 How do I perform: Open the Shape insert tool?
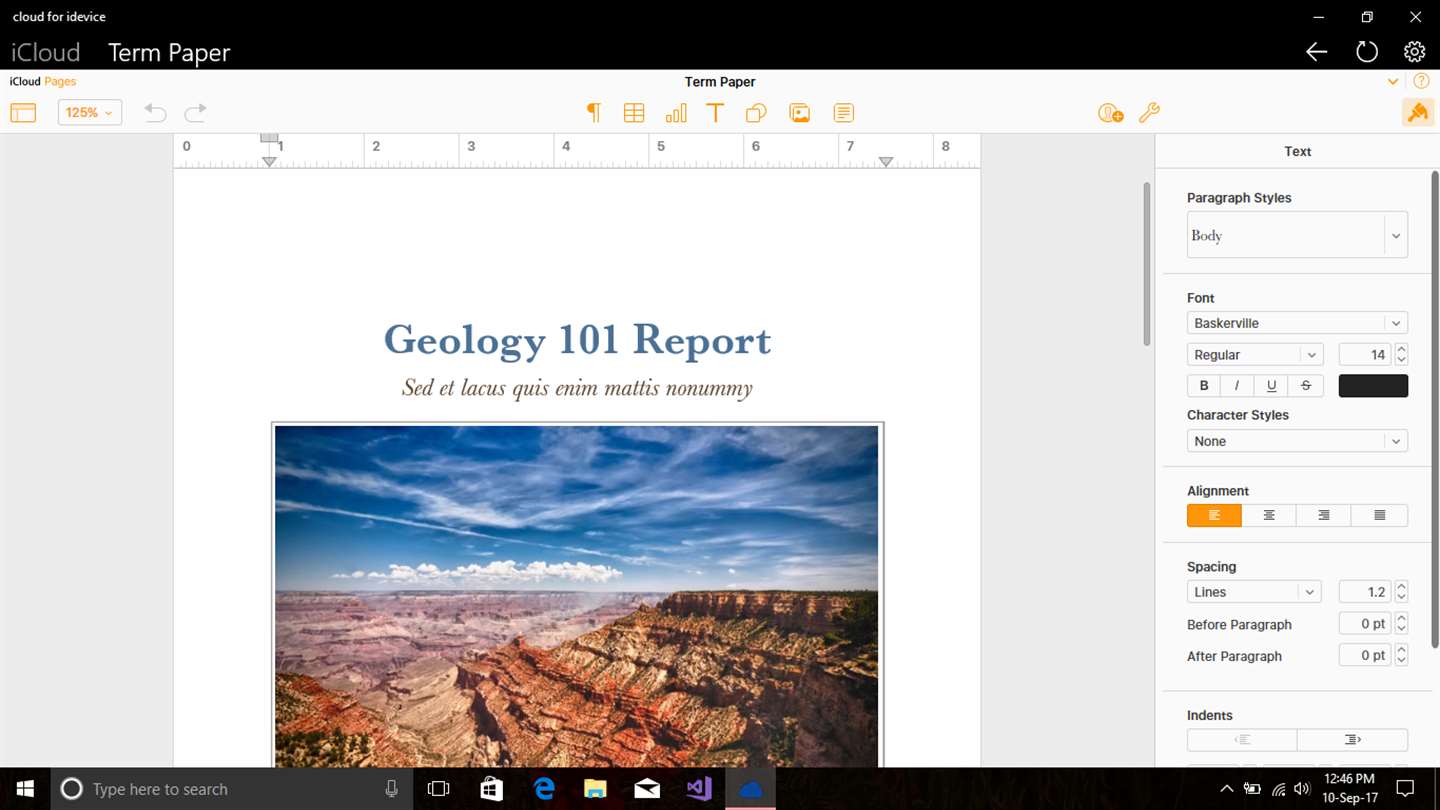[x=756, y=113]
